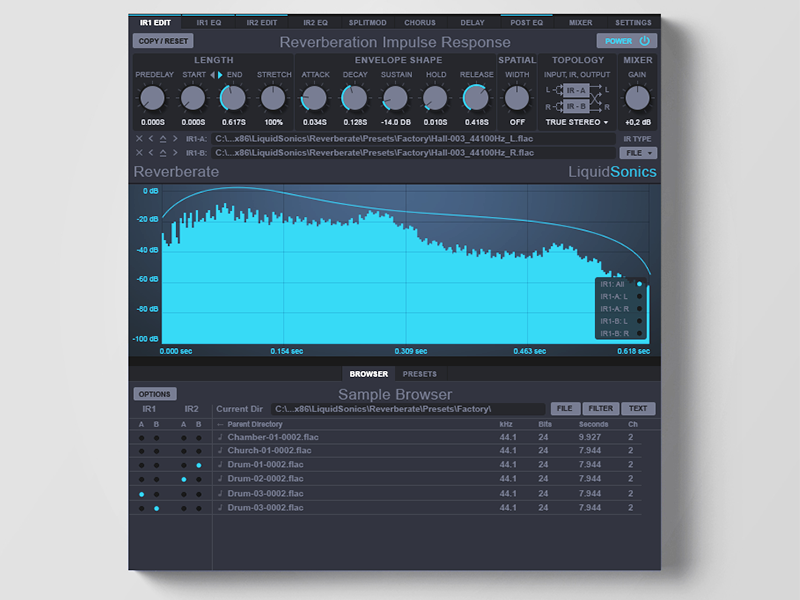
Task: Click the end value 0.617S
Action: tap(233, 122)
